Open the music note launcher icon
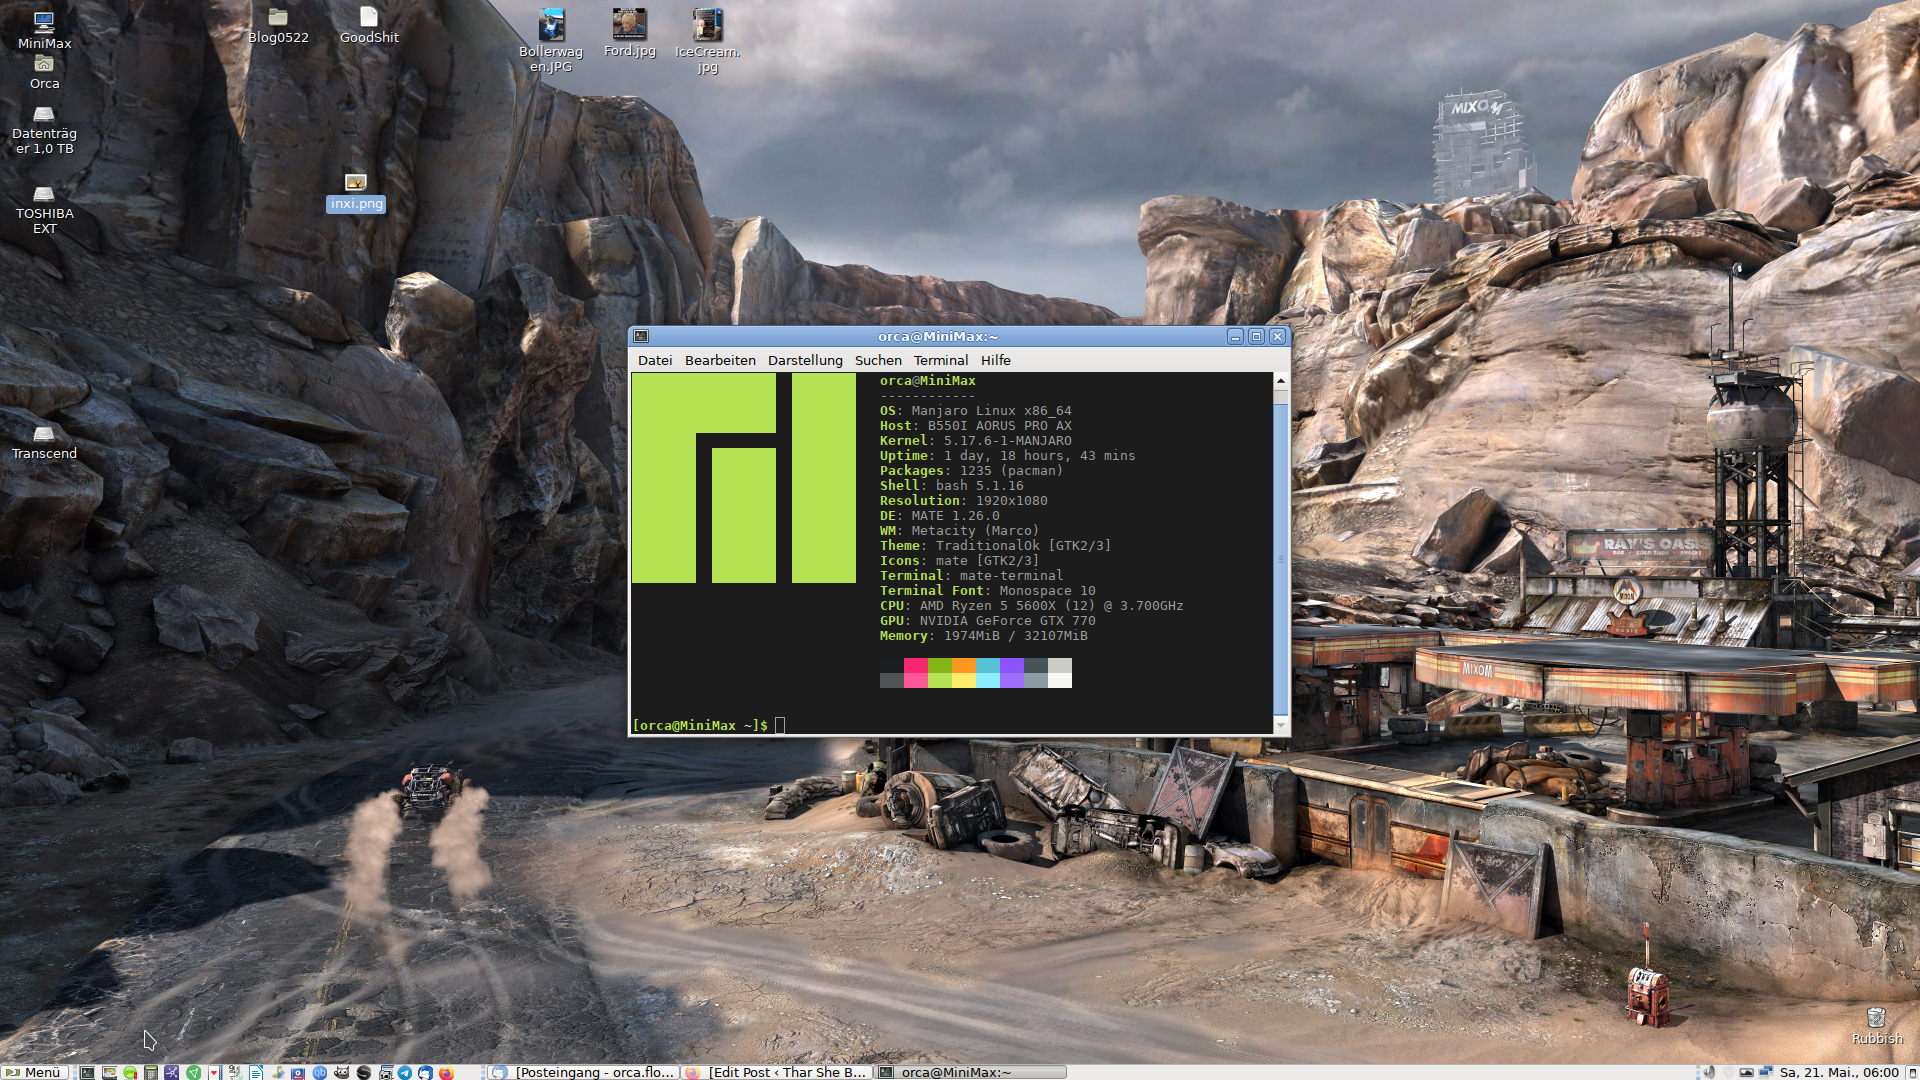 click(278, 1072)
